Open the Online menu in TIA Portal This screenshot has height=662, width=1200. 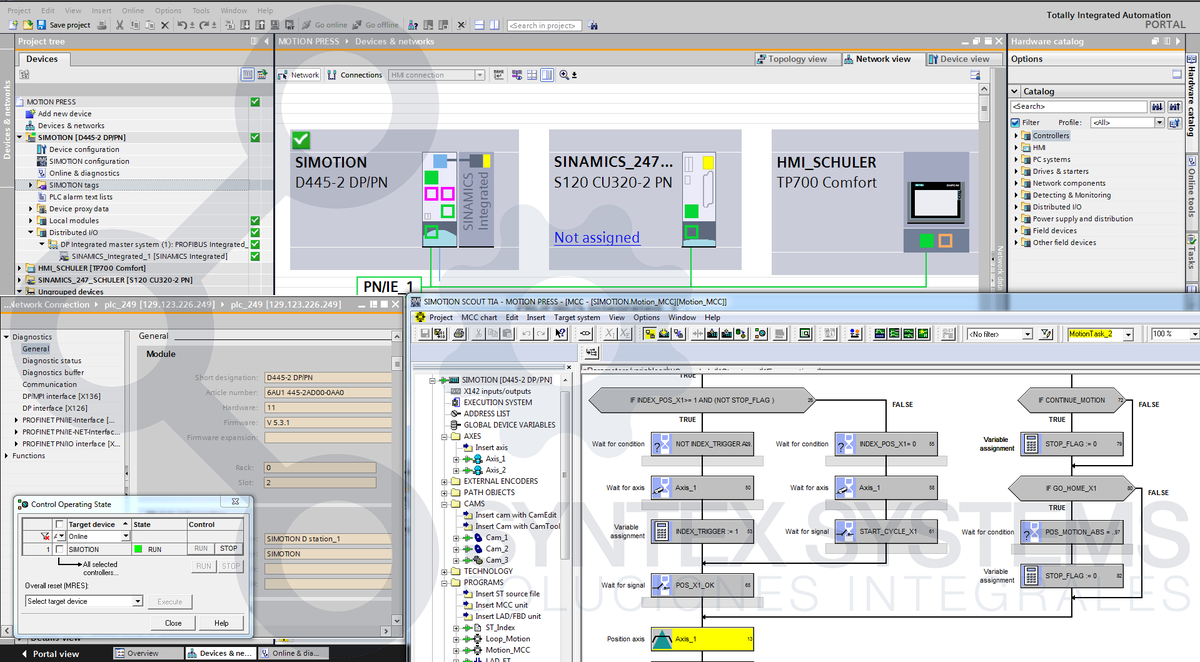[x=133, y=10]
